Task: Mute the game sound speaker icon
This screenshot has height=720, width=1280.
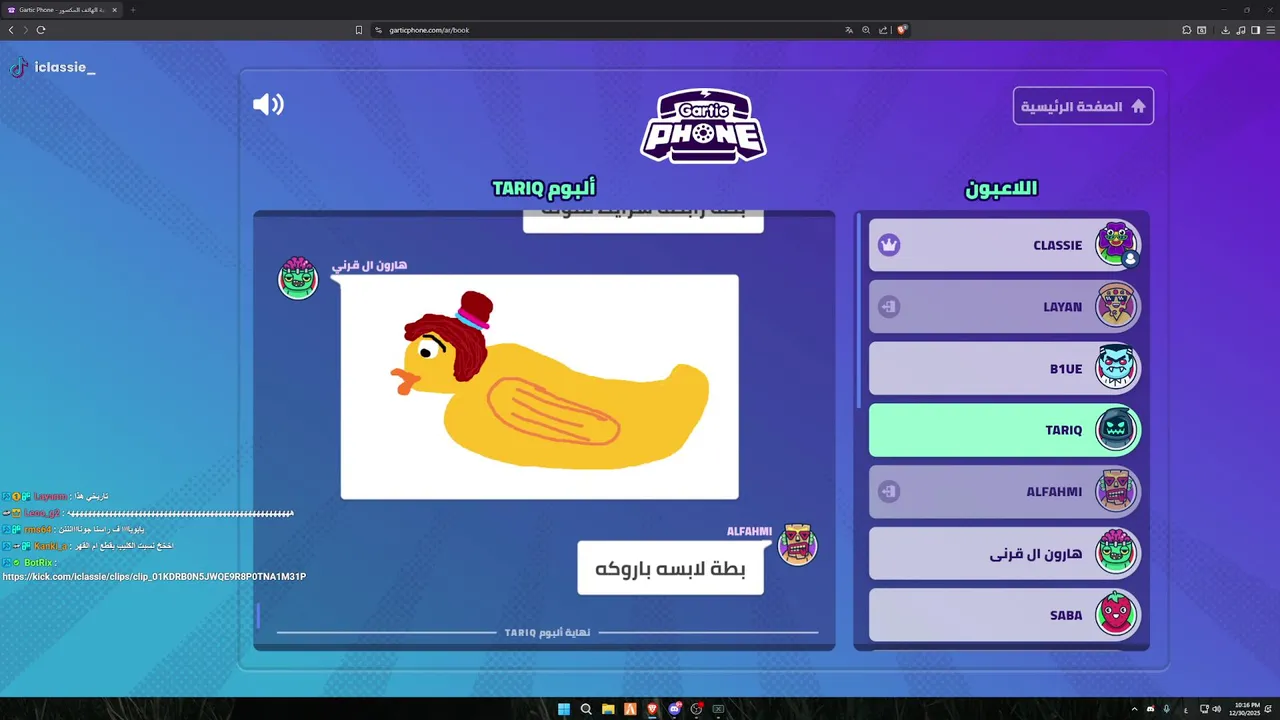Action: 268,104
